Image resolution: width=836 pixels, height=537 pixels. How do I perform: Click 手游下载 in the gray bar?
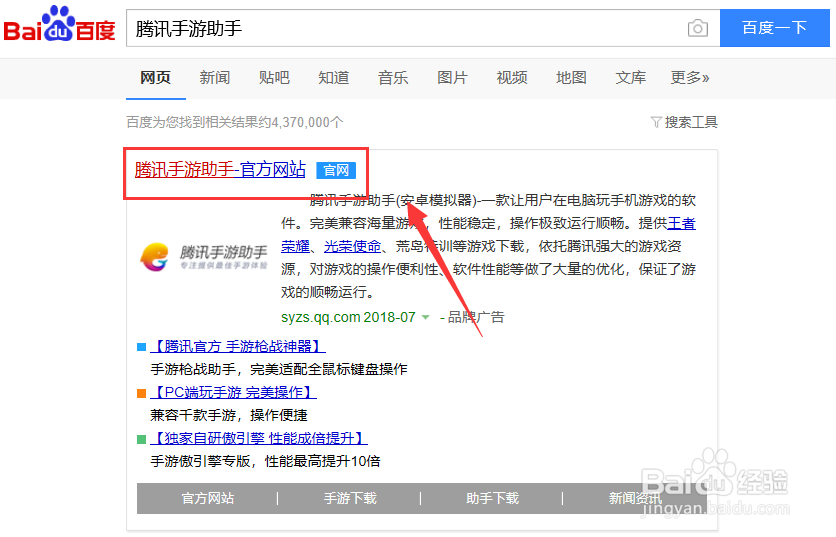click(350, 499)
